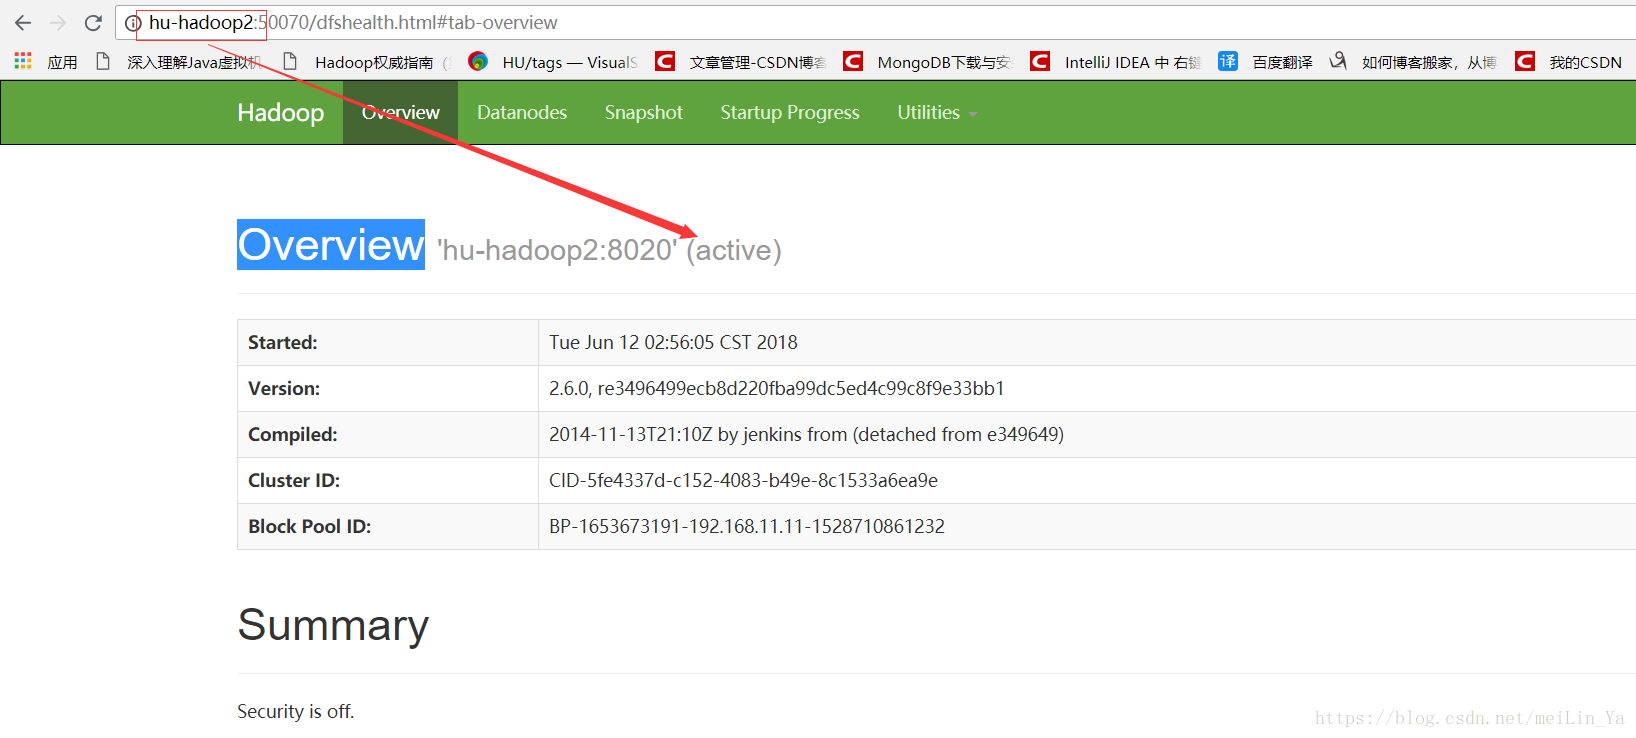Click the Block Pool ID value BP-1653673191

point(747,527)
